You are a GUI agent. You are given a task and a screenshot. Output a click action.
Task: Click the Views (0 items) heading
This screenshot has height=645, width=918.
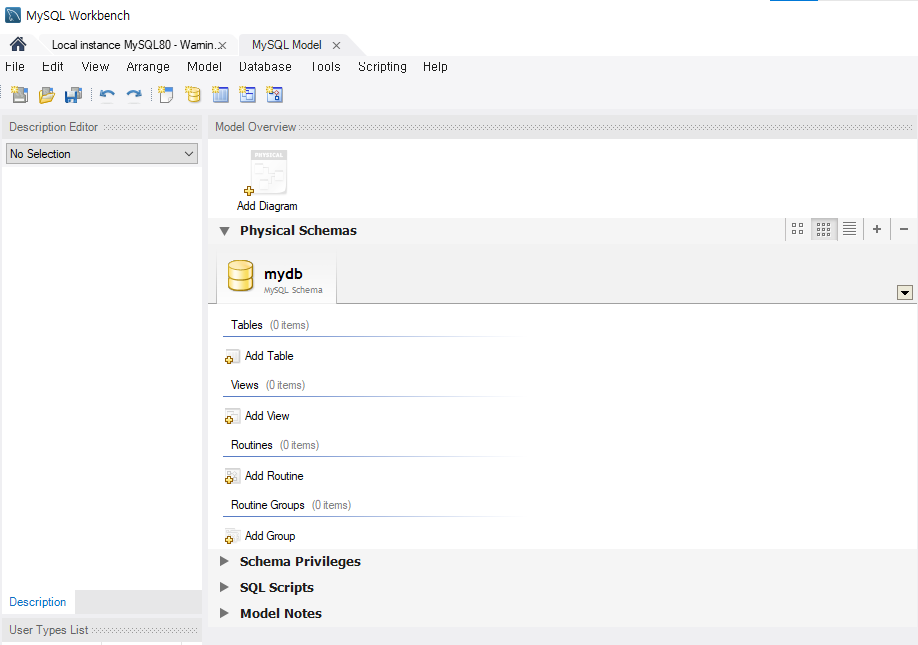point(268,385)
